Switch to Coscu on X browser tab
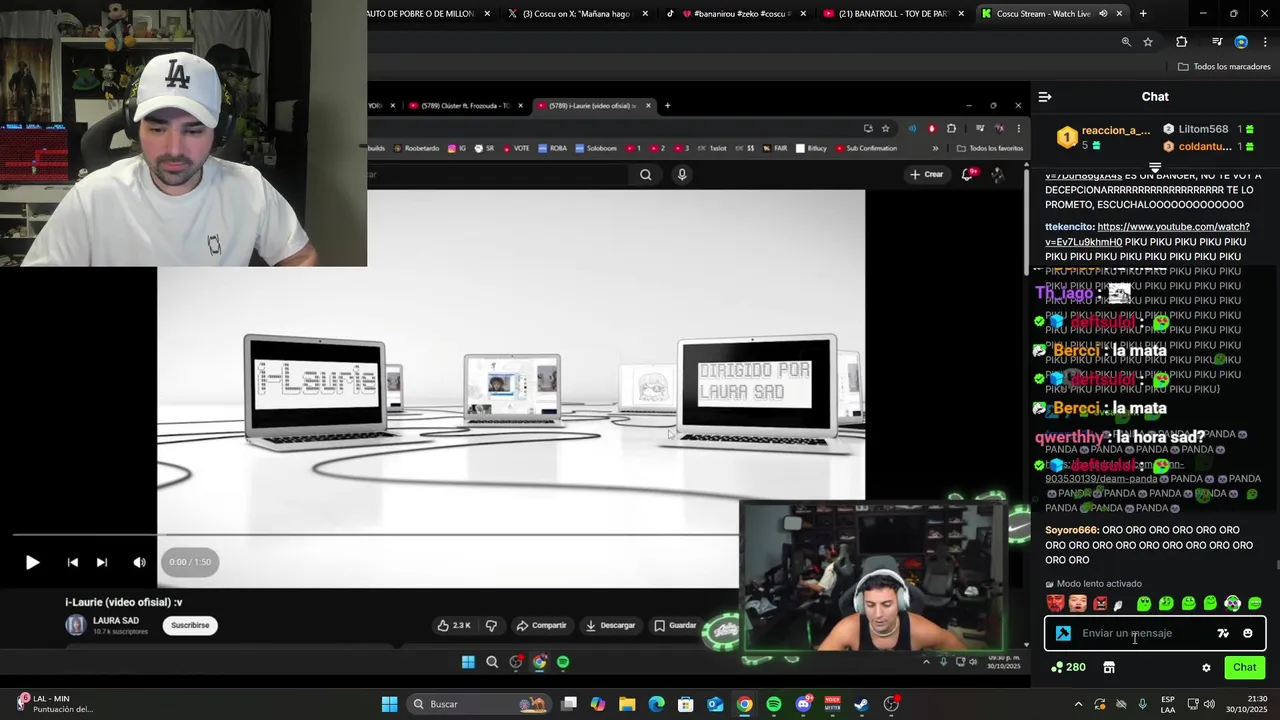 point(577,13)
